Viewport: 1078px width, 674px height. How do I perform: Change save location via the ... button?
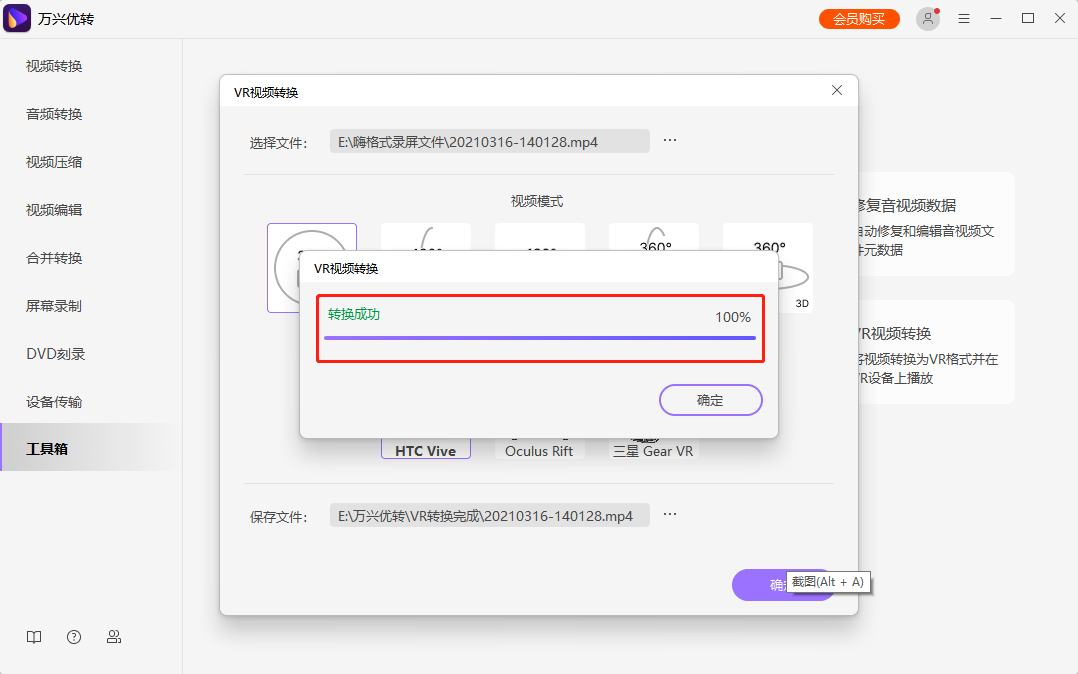[669, 514]
